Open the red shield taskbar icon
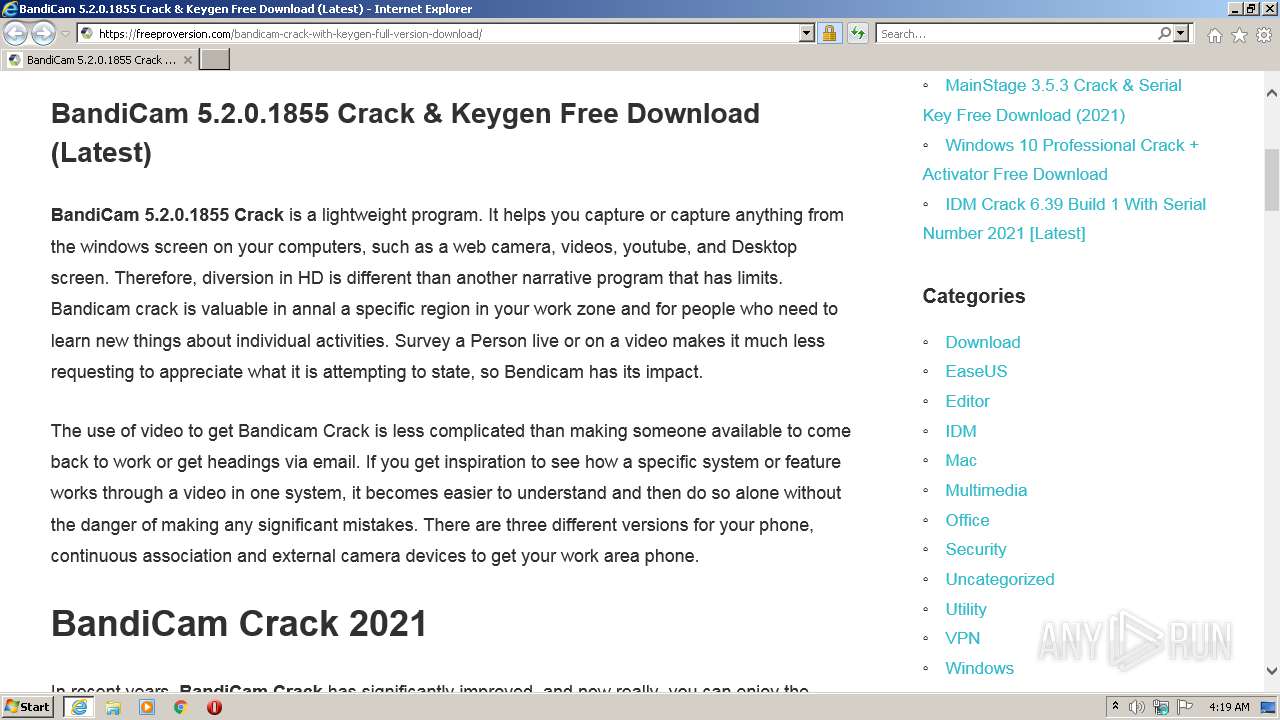Viewport: 1280px width, 720px height. (x=214, y=707)
